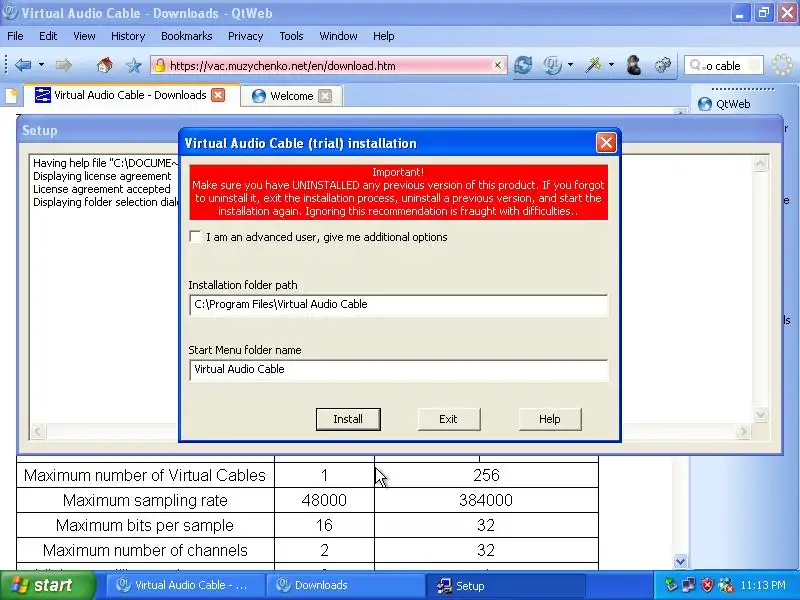Close the Virtual Audio Cable installation dialog

(606, 143)
